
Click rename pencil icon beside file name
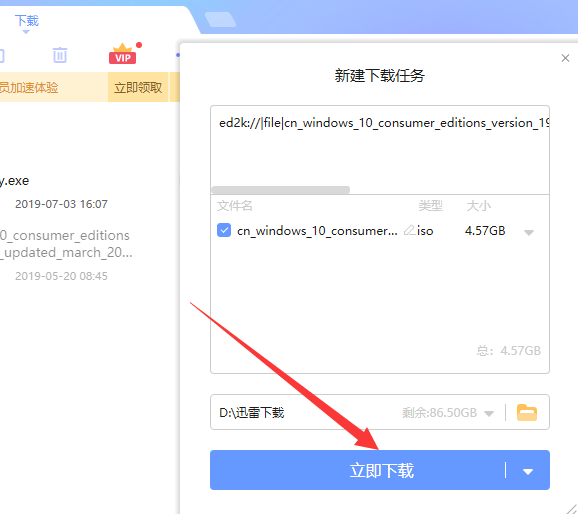[x=409, y=230]
